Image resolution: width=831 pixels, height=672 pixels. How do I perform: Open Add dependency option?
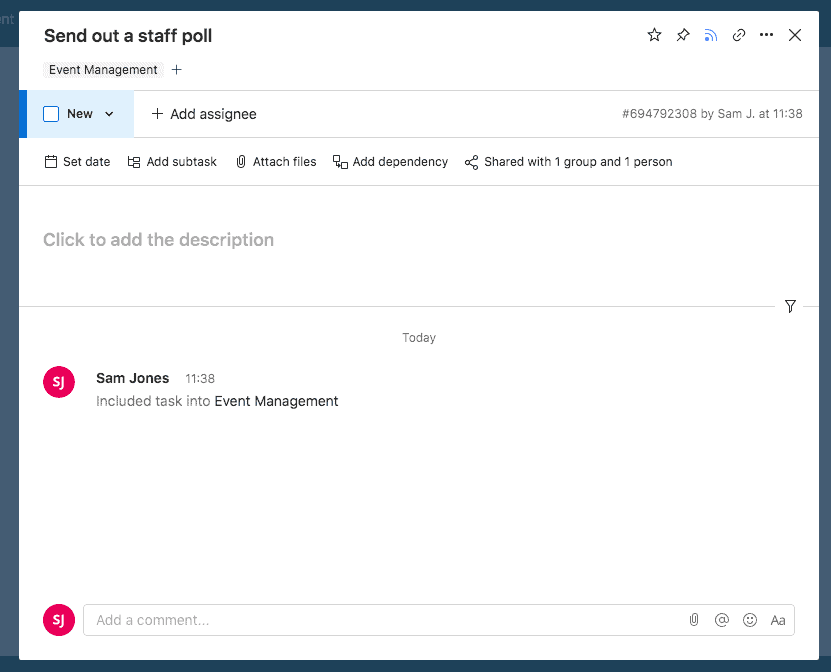(390, 162)
